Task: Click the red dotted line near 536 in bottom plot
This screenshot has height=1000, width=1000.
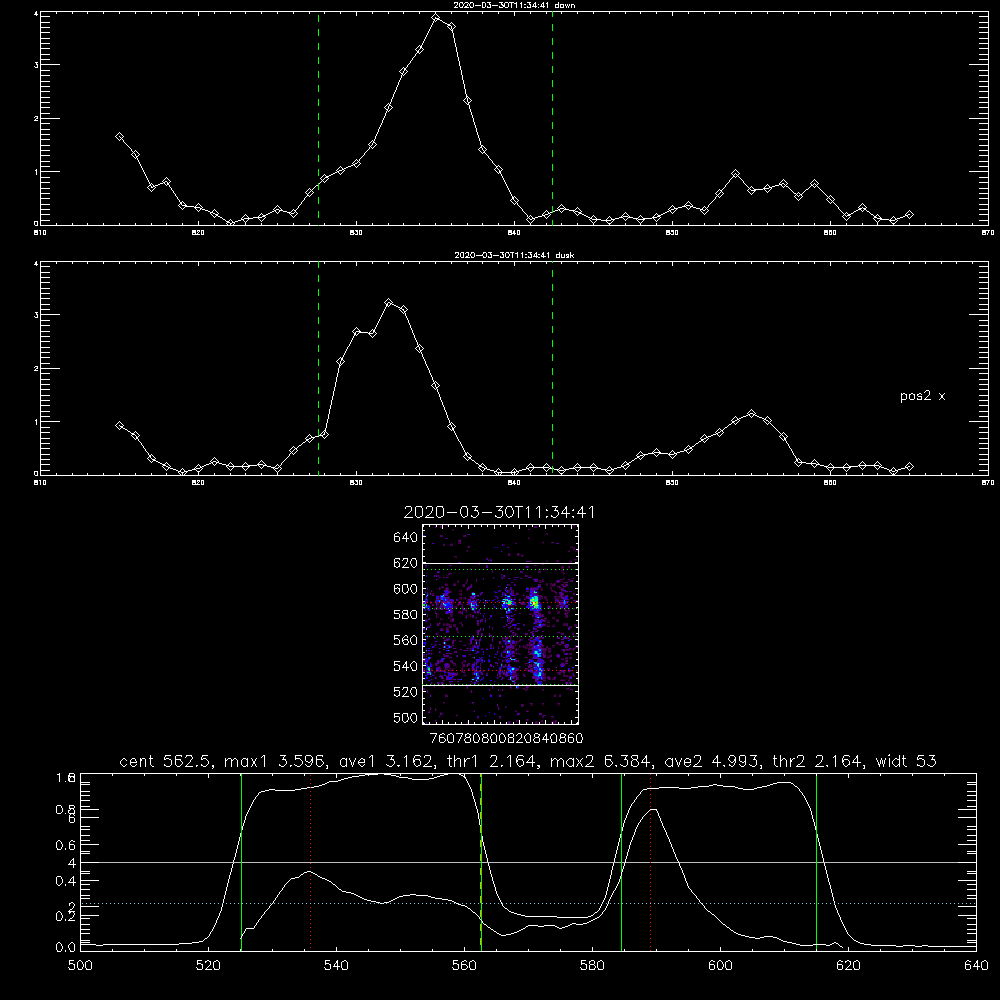Action: 310,862
